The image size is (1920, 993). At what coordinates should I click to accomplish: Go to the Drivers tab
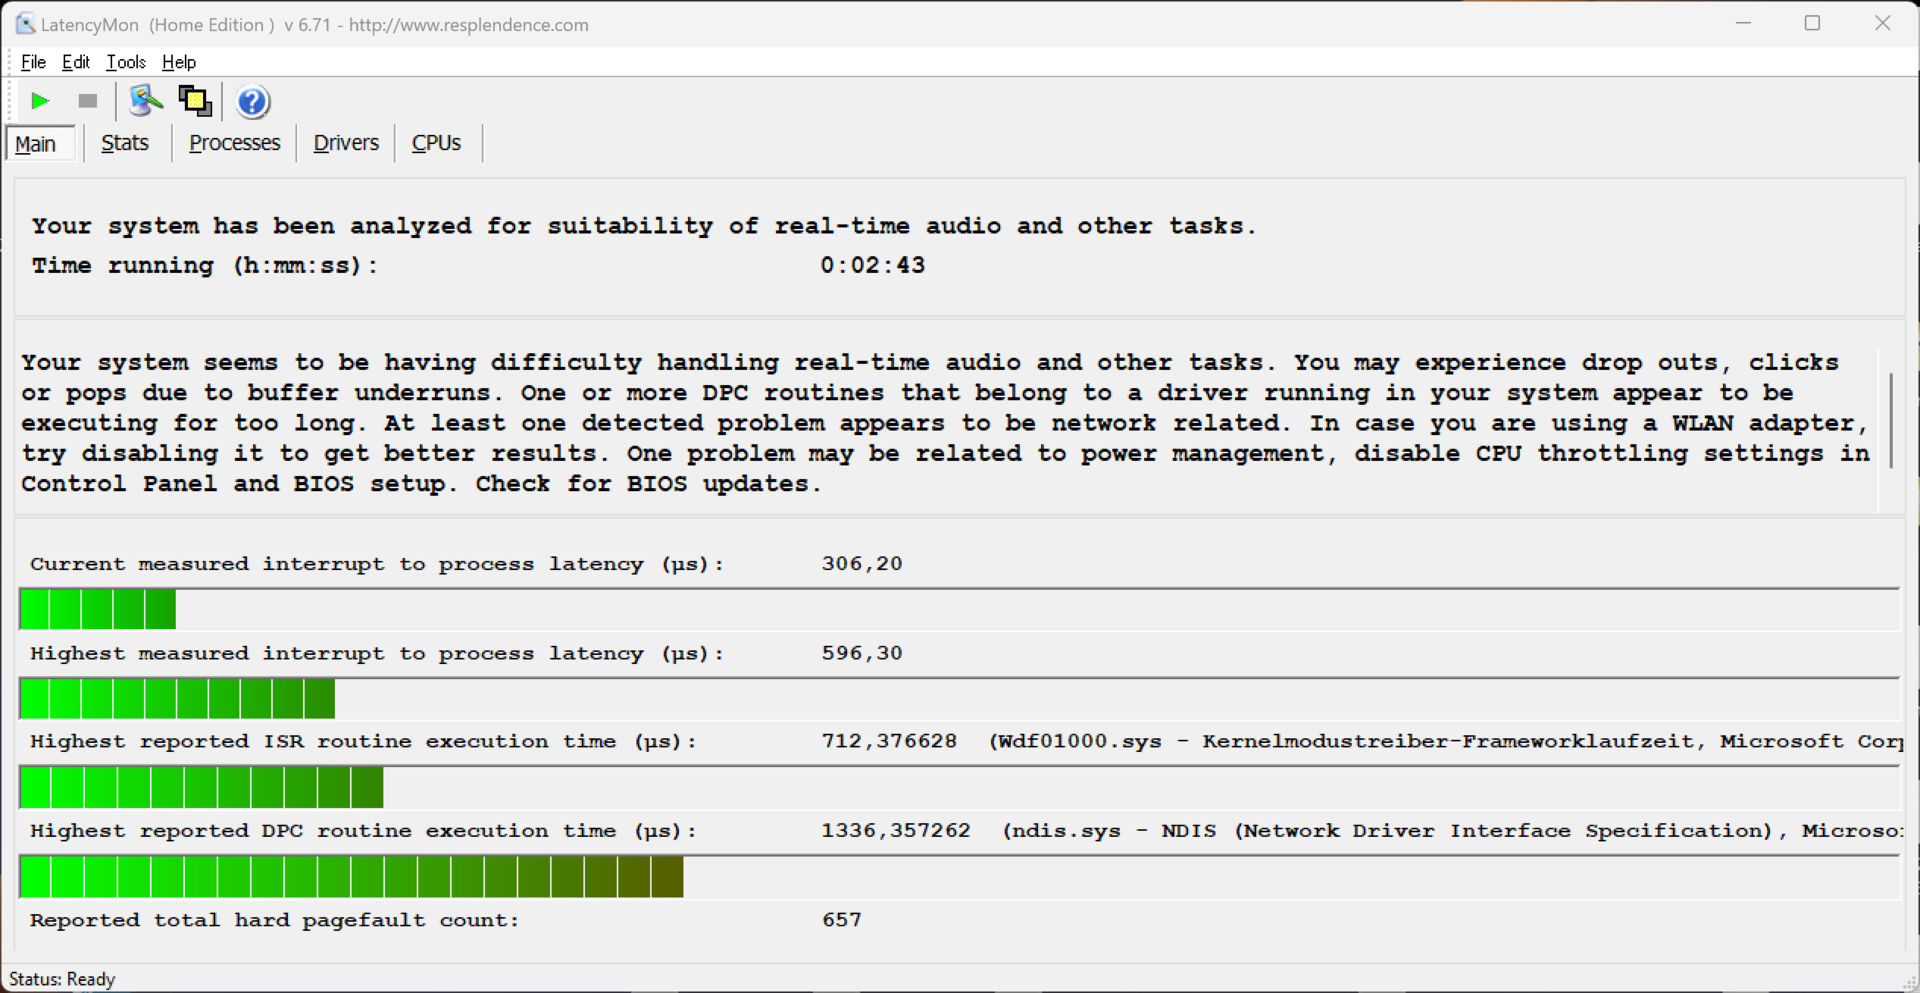346,143
